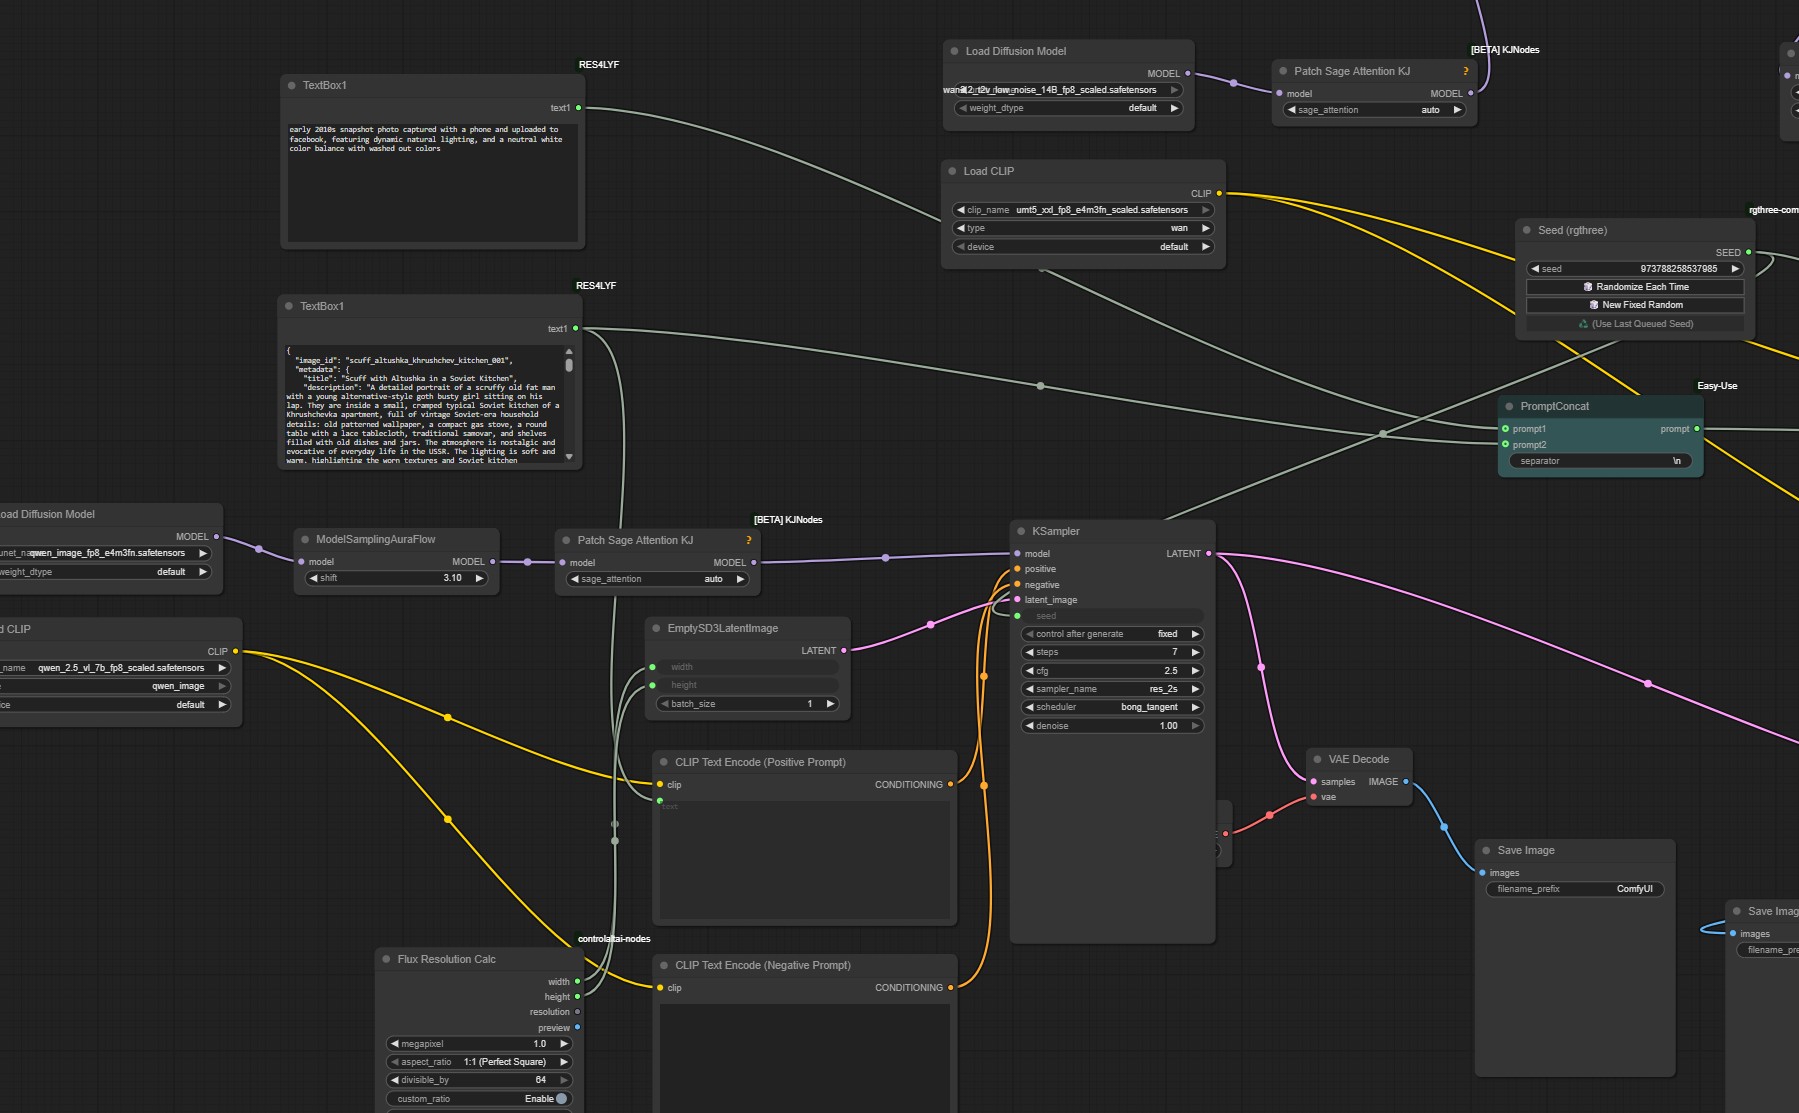Screen dimensions: 1799x1113
Task: Open the help question mark on the wan-model Patch Sage Attention node
Action: click(1466, 71)
